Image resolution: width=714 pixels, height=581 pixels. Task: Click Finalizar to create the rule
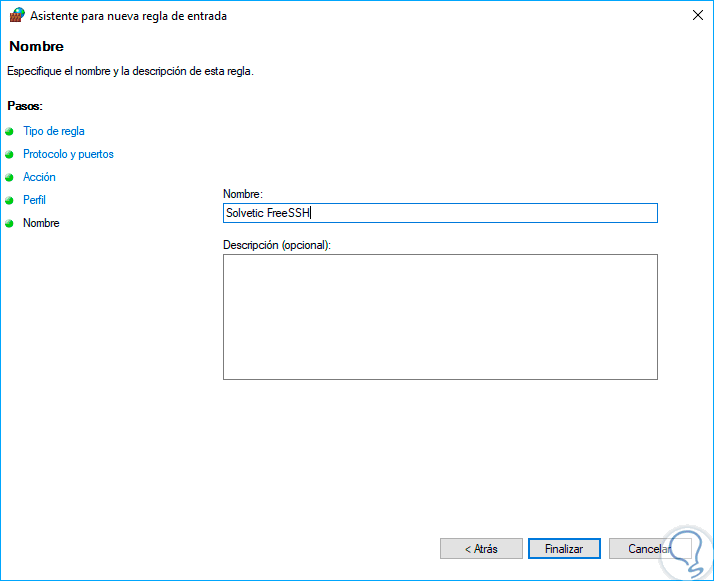564,549
